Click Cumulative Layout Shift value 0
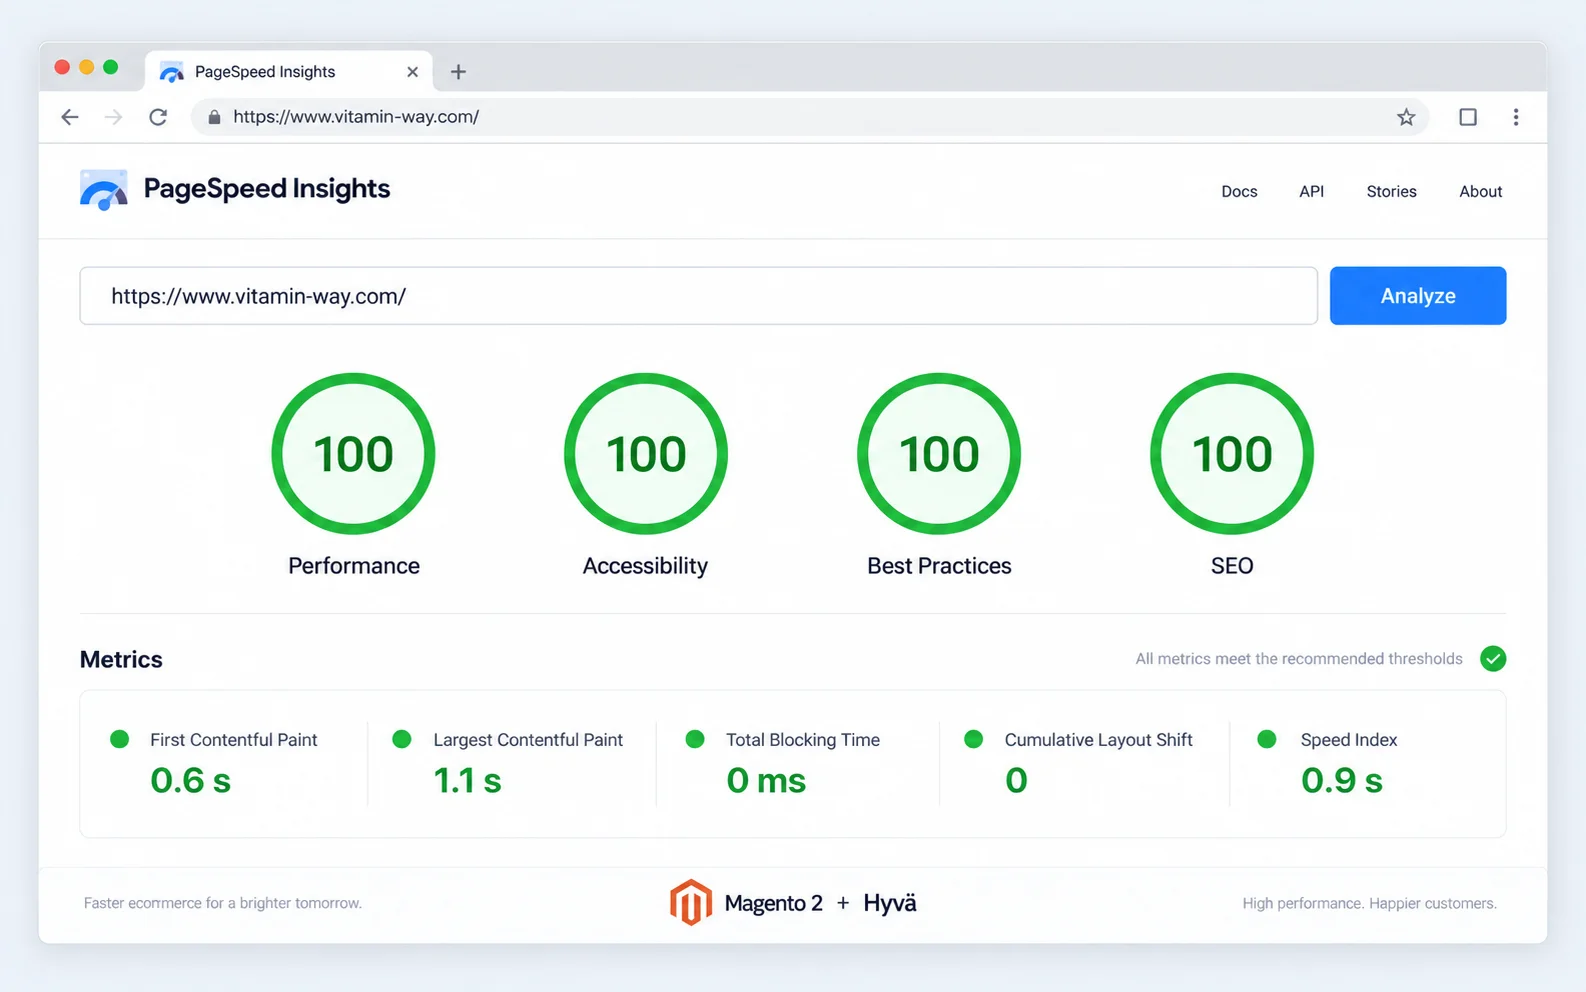 click(1016, 781)
